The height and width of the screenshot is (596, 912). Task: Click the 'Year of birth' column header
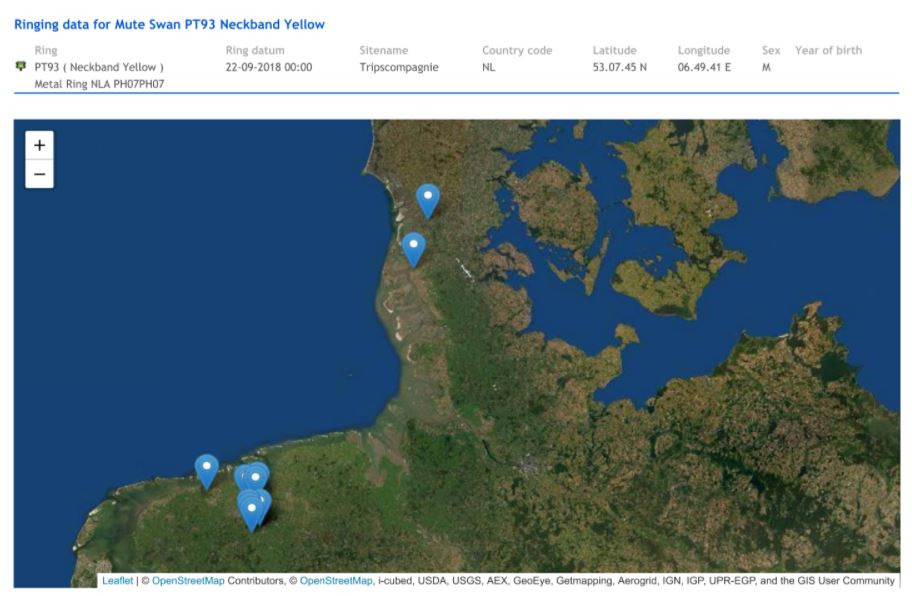coord(828,51)
